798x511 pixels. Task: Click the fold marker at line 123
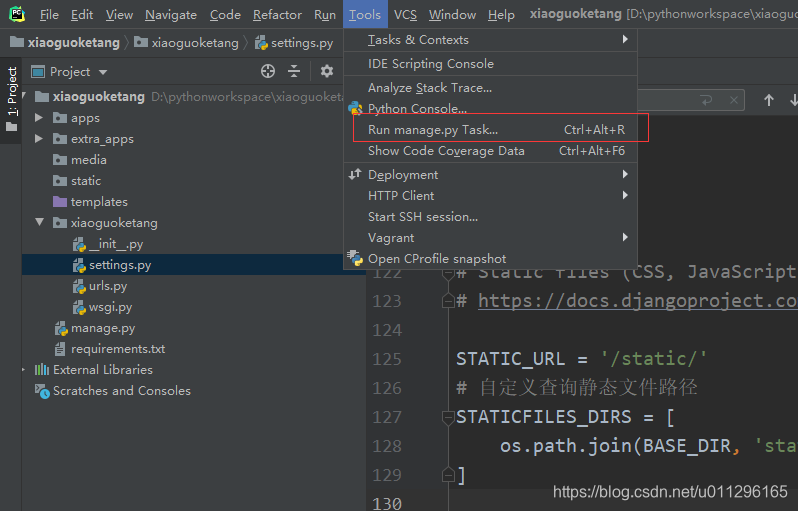(448, 301)
